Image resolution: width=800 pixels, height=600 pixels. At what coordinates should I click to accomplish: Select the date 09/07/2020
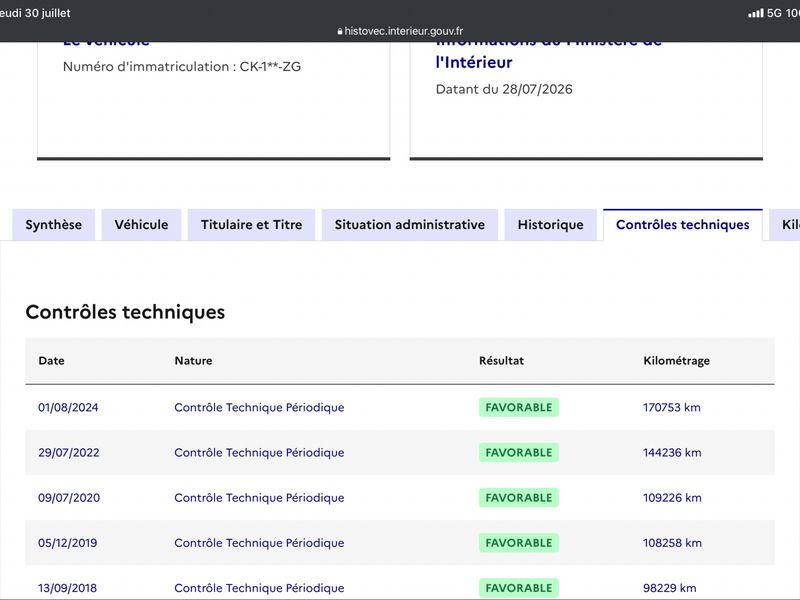click(x=69, y=497)
